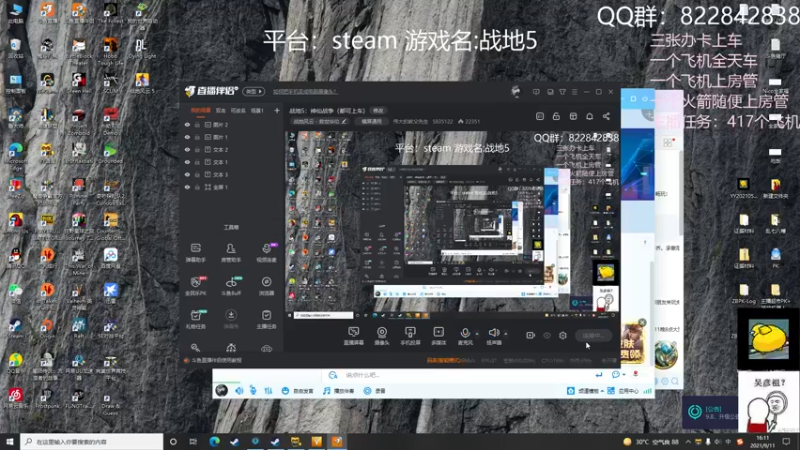Viewport: 800px width, 450px height.
Task: Click the notification bell icon above preview
Action: click(x=589, y=116)
